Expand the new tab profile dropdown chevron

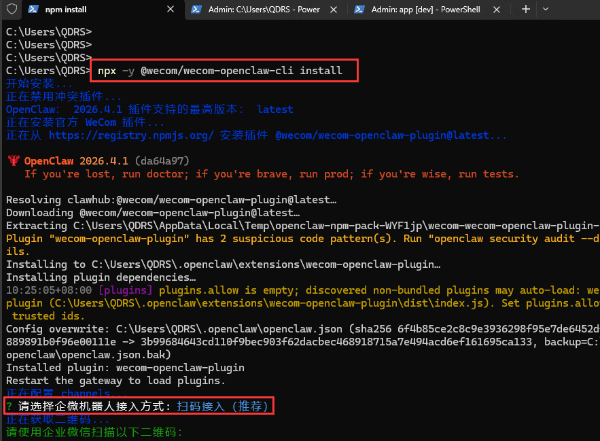tap(547, 10)
